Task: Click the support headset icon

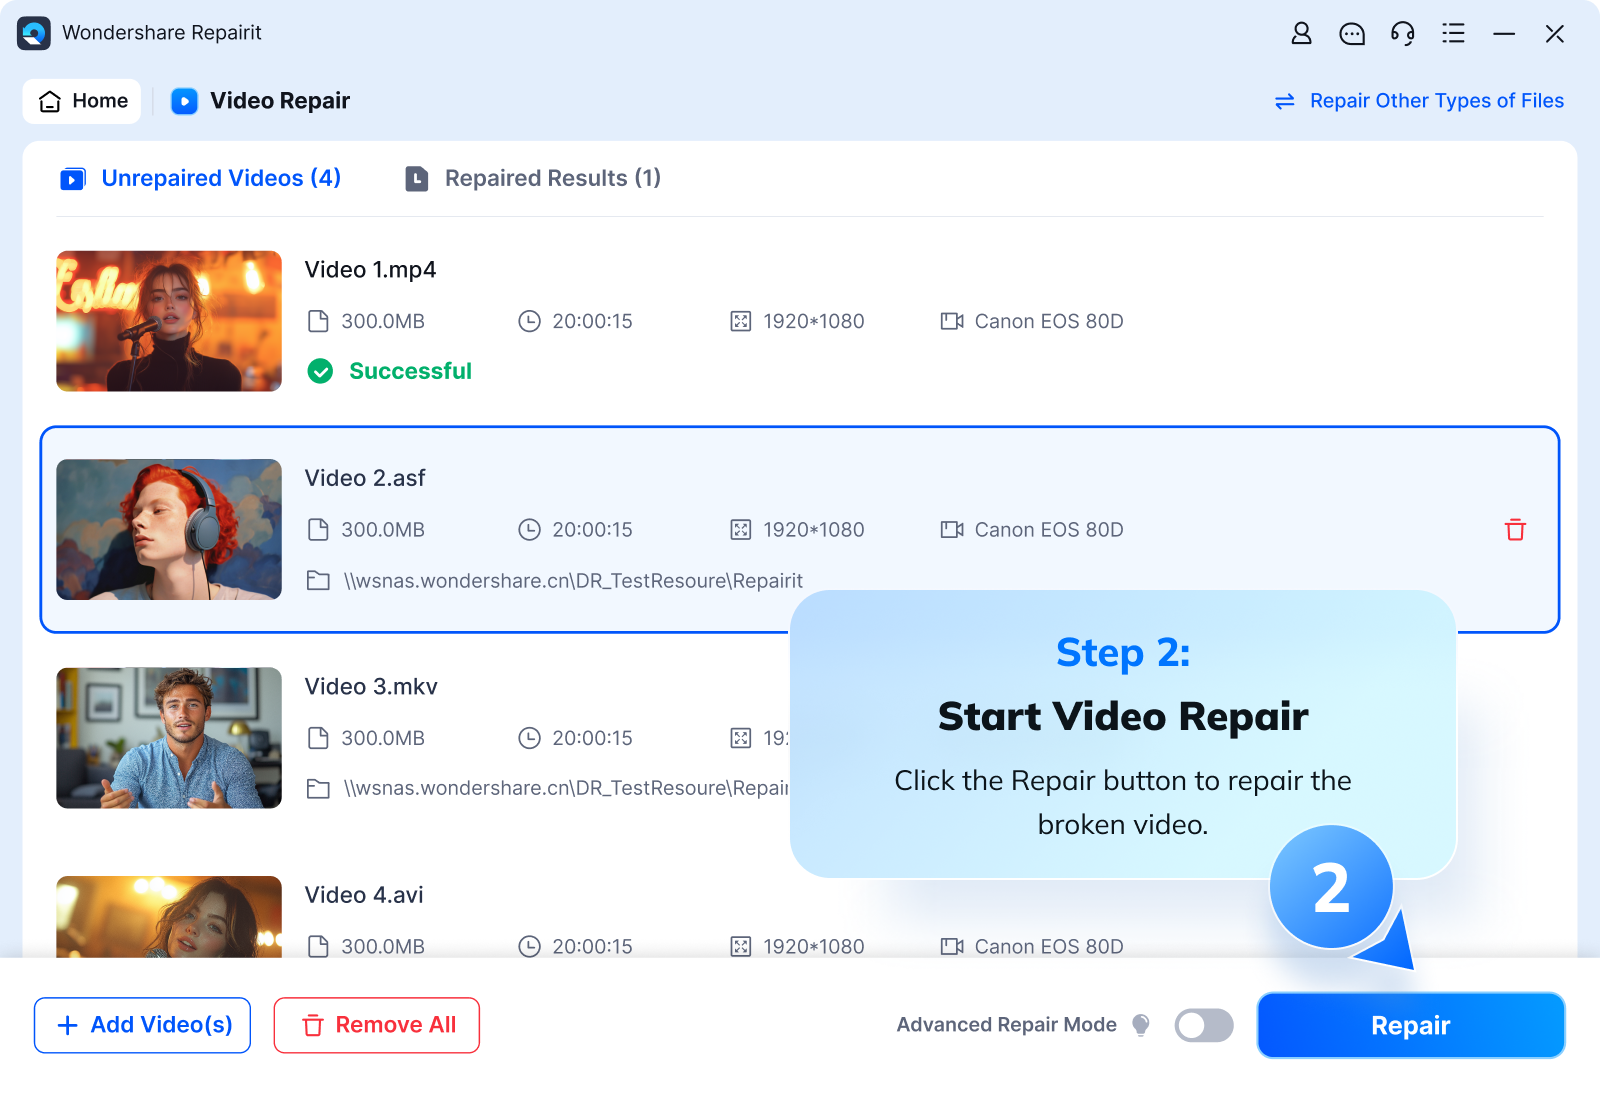Action: point(1403,34)
